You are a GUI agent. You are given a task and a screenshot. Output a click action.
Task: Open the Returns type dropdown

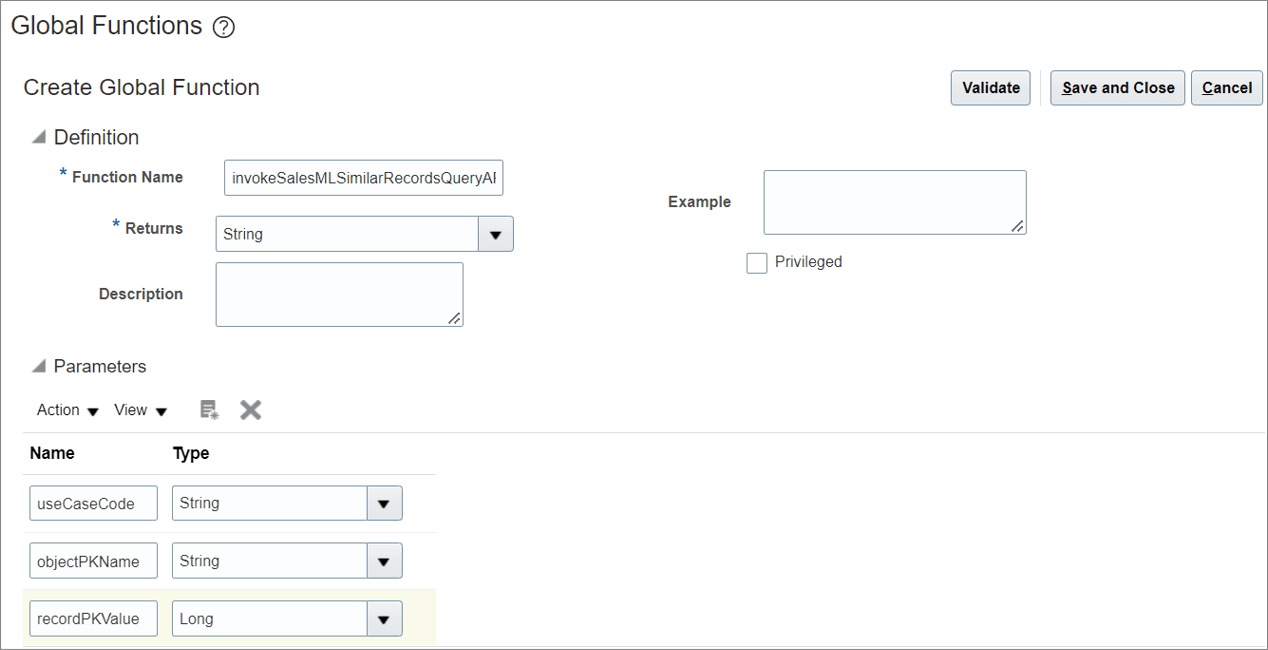click(497, 233)
